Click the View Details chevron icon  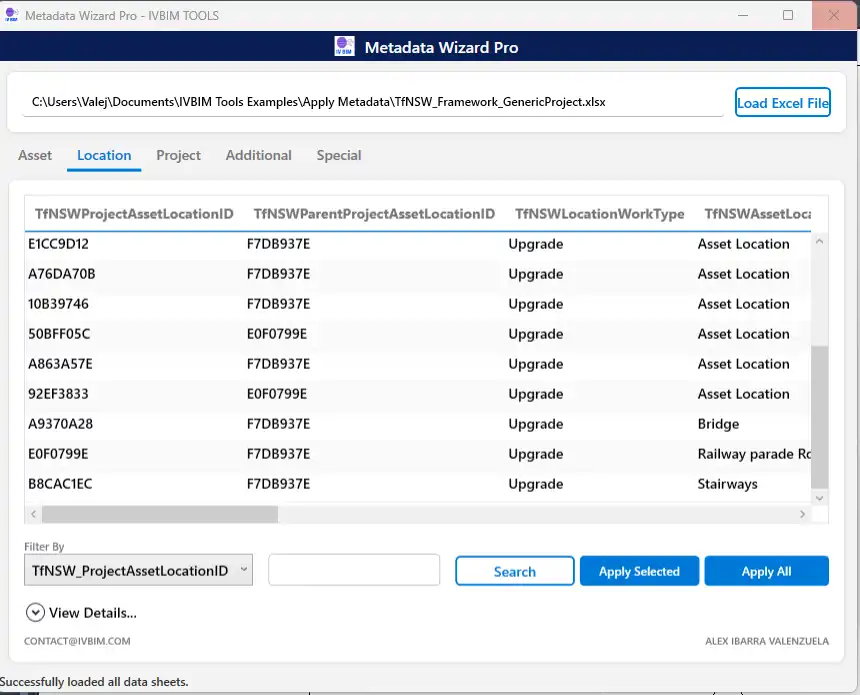[x=35, y=612]
